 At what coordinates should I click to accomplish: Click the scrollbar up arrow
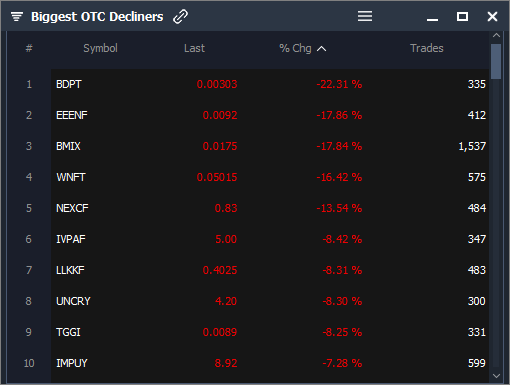click(496, 35)
